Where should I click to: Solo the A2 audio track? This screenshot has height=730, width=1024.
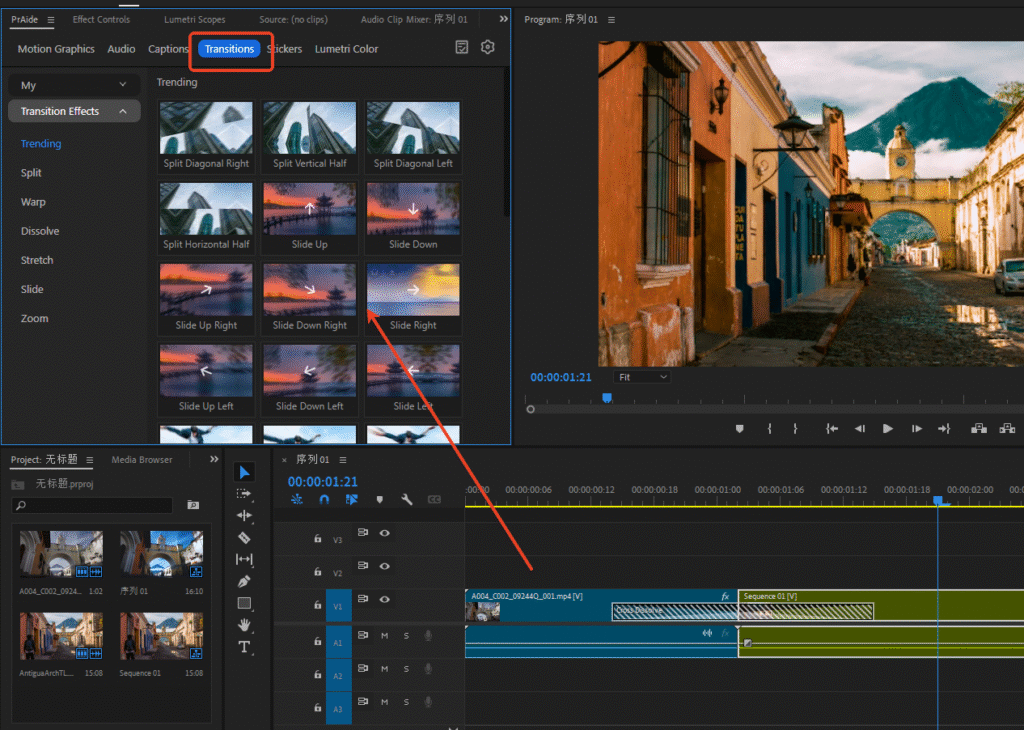pyautogui.click(x=407, y=668)
